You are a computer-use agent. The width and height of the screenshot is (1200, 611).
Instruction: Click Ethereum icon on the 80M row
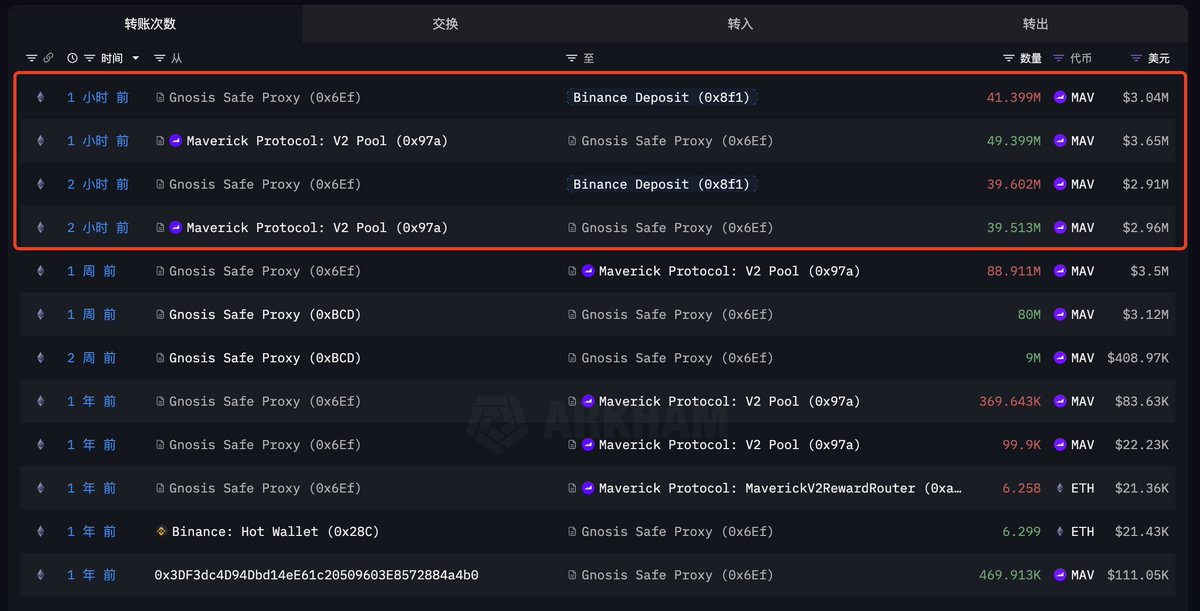click(x=41, y=314)
